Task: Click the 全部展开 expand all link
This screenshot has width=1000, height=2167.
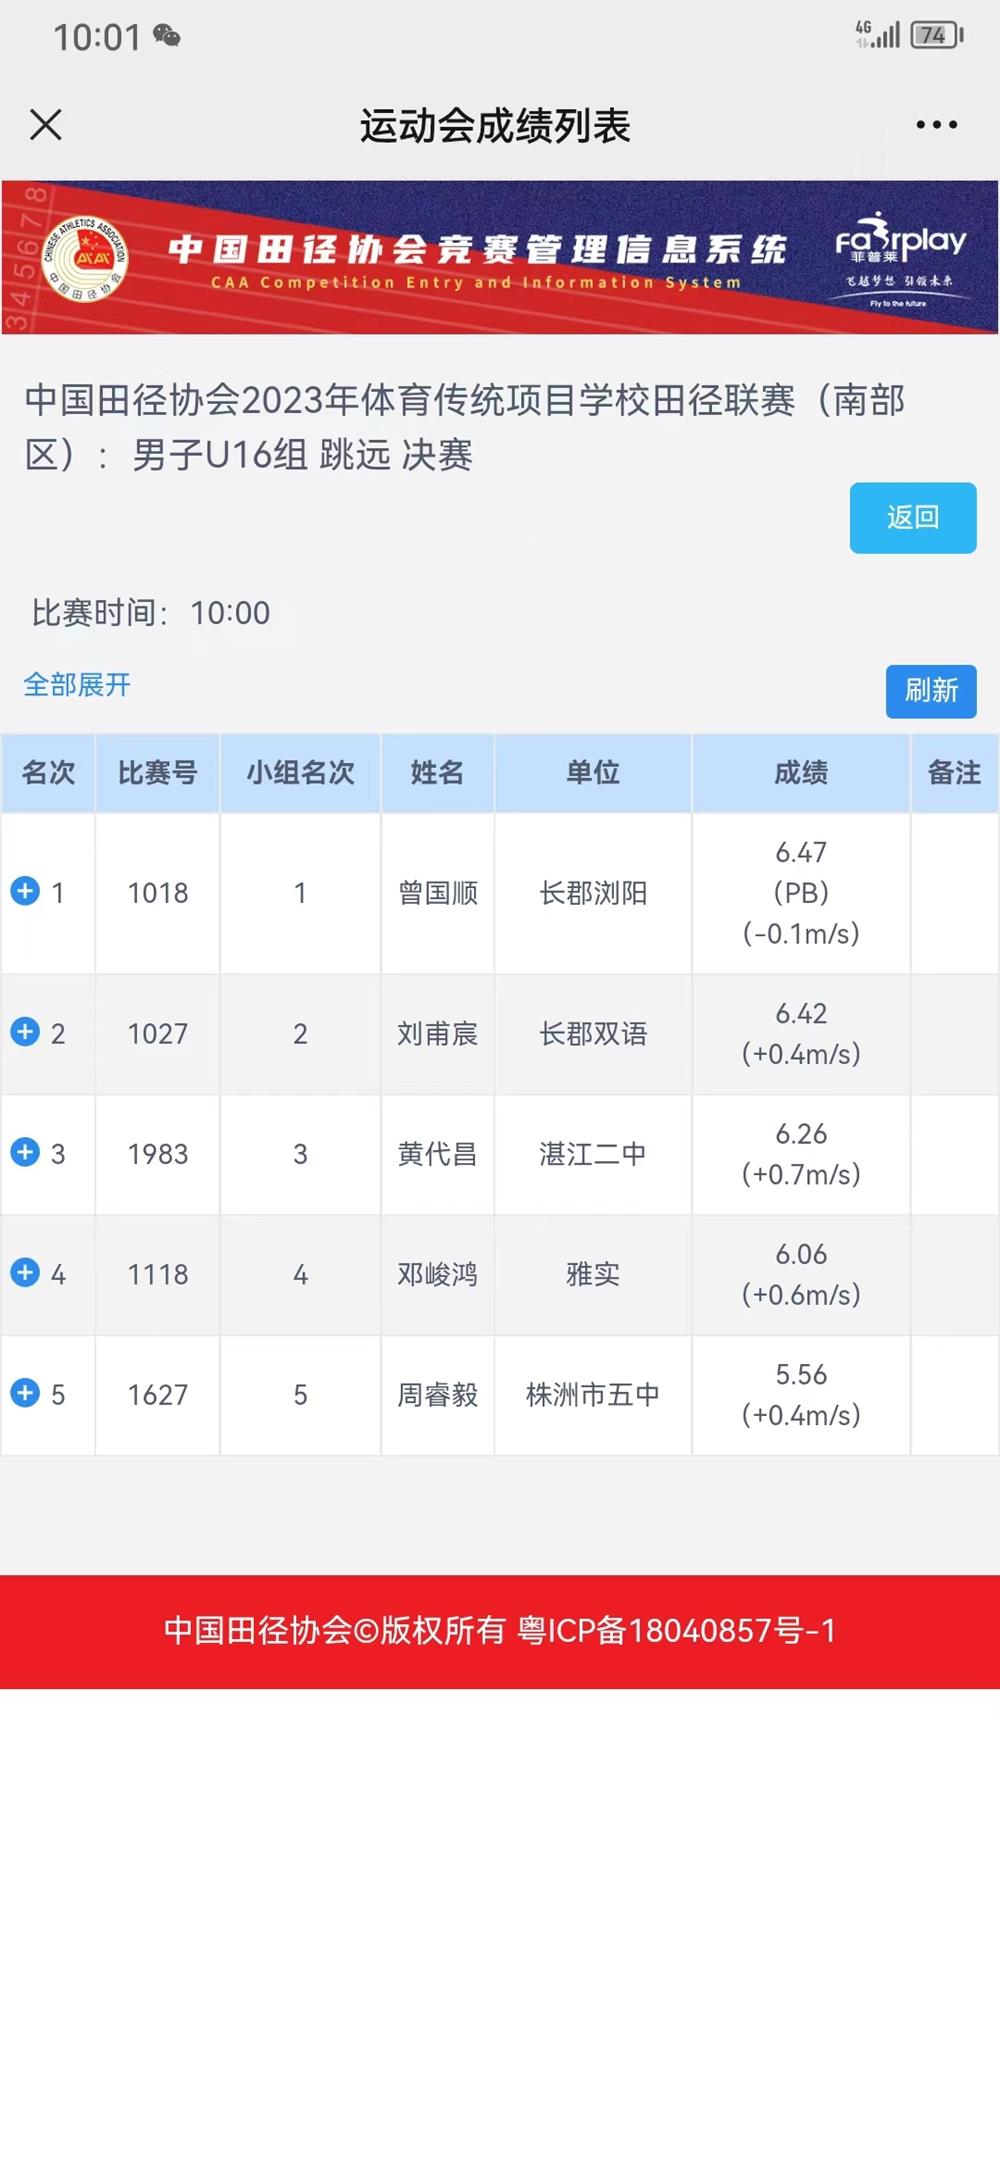Action: point(77,685)
